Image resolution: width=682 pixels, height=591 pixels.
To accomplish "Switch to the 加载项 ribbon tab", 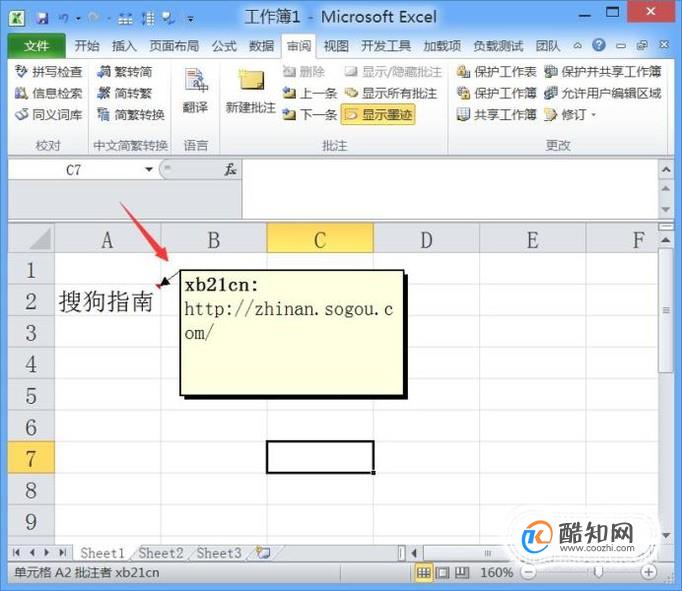I will point(442,46).
